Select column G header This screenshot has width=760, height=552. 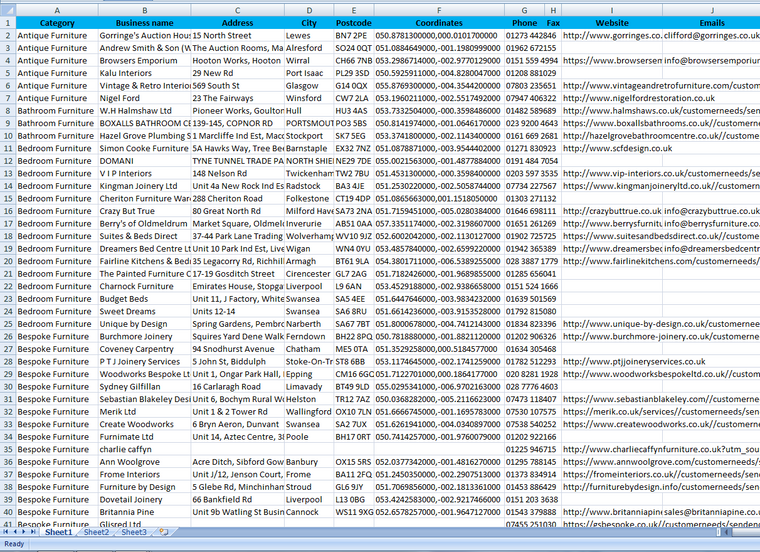coord(524,10)
